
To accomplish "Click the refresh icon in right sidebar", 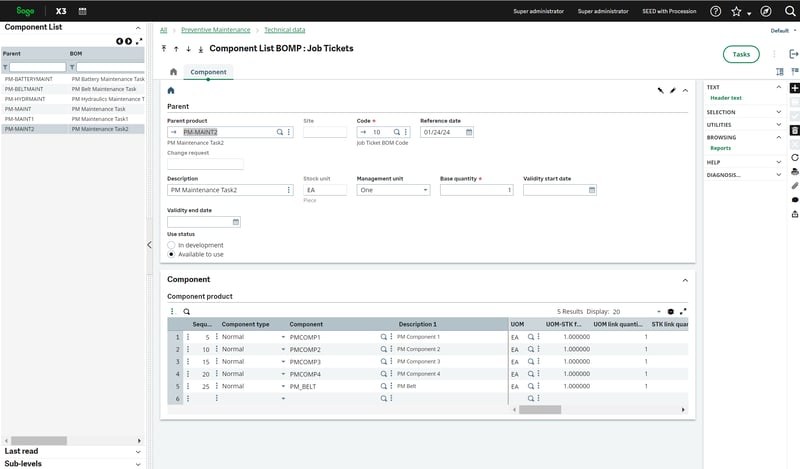I will click(794, 158).
